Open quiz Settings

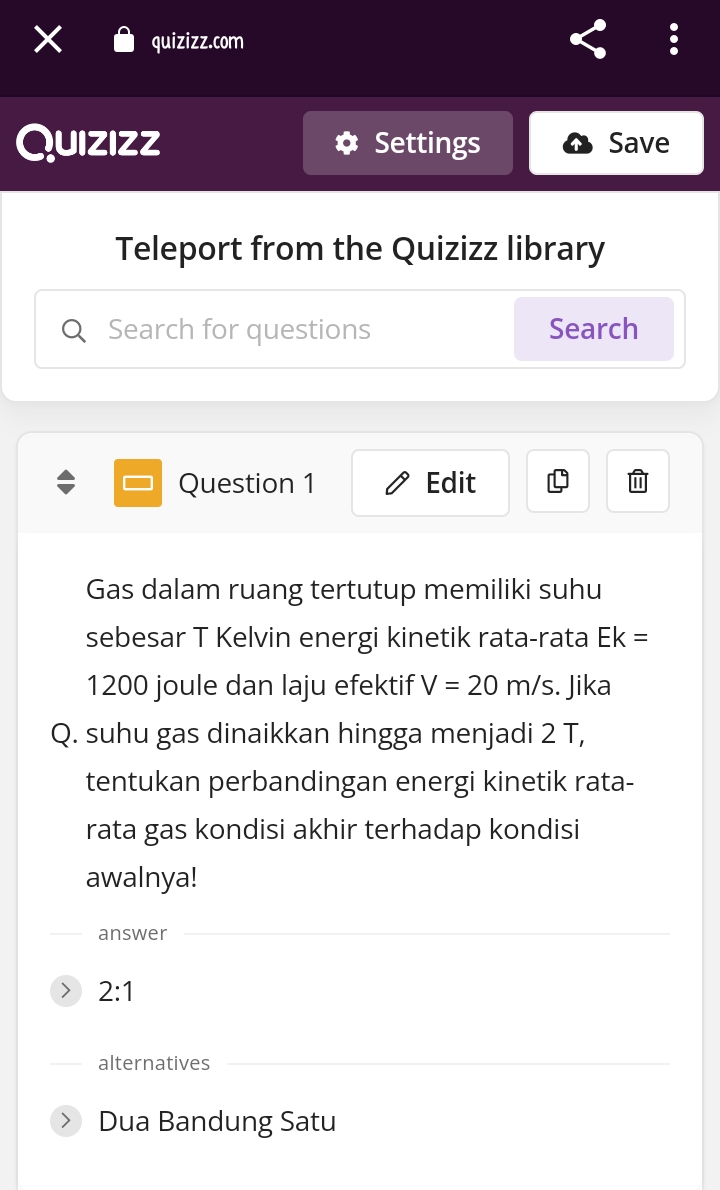(x=408, y=143)
